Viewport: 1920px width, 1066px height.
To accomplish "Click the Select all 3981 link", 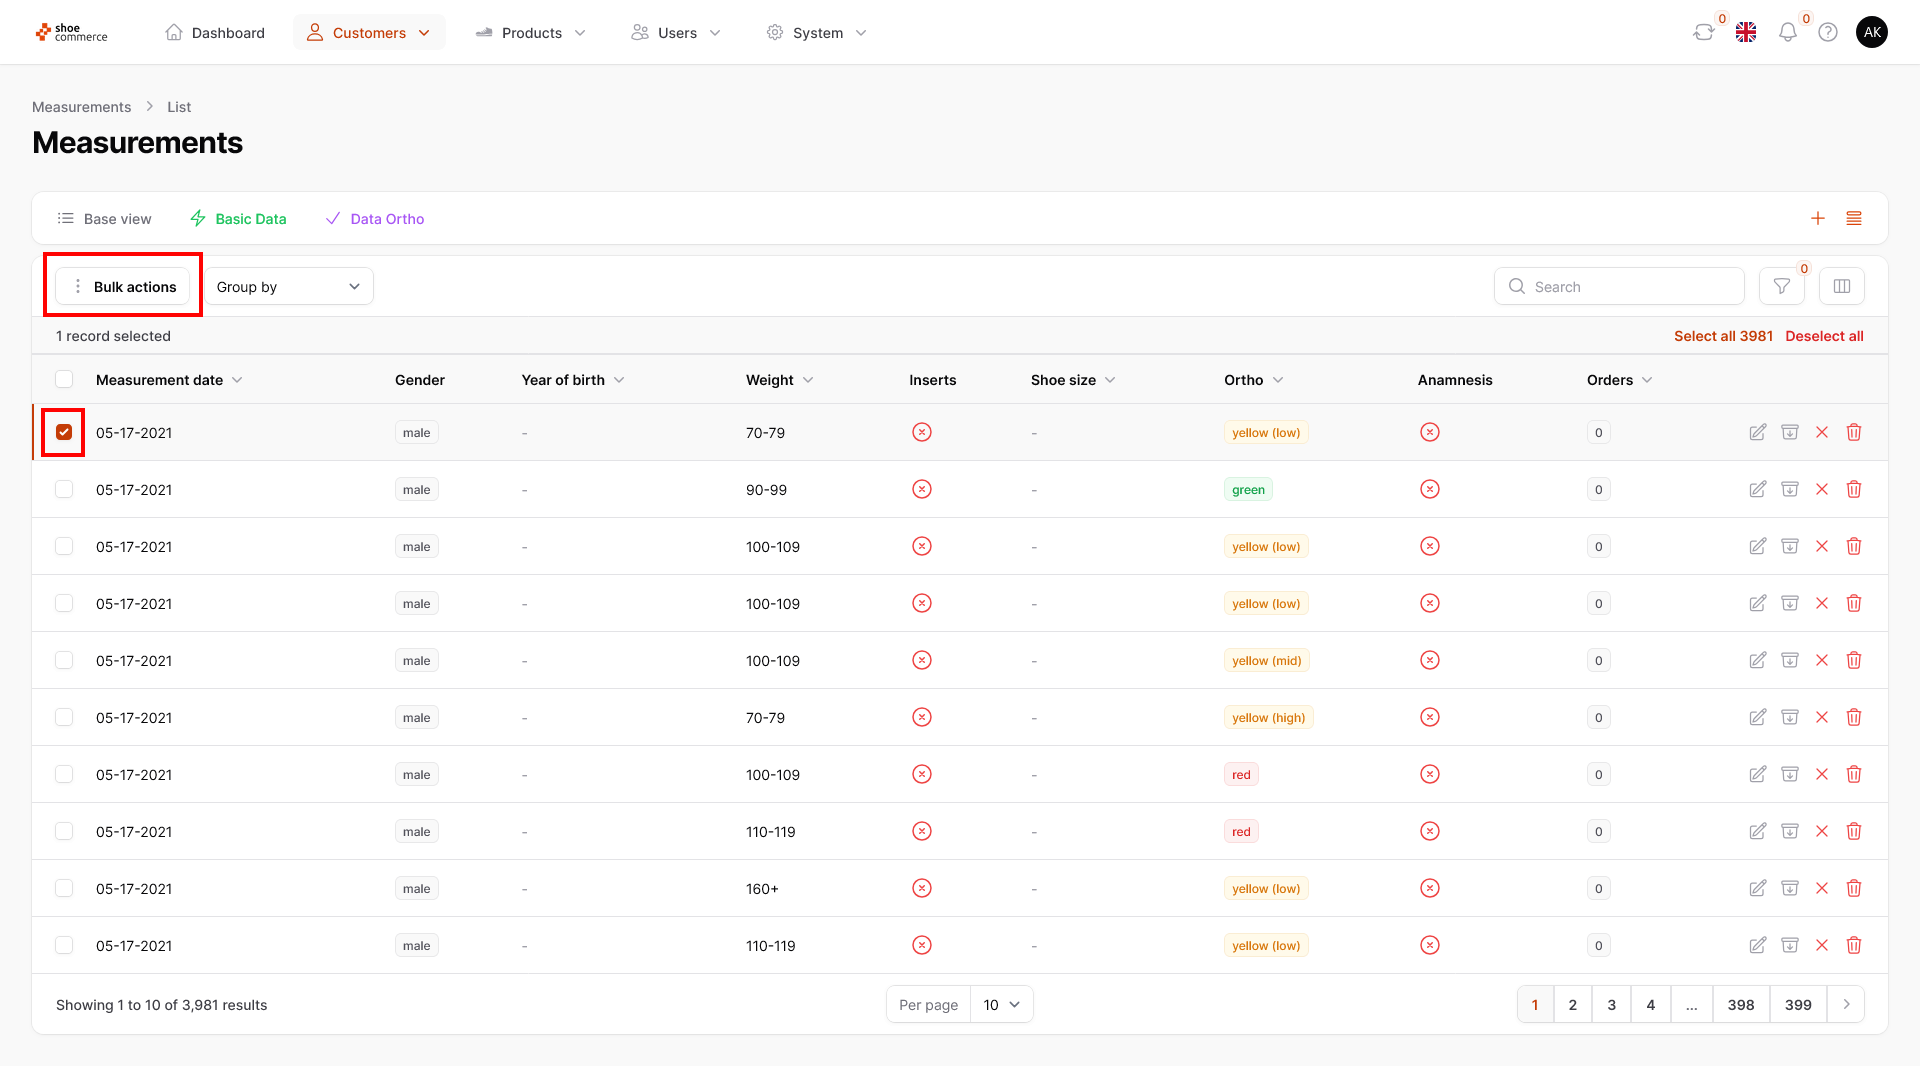I will point(1722,336).
